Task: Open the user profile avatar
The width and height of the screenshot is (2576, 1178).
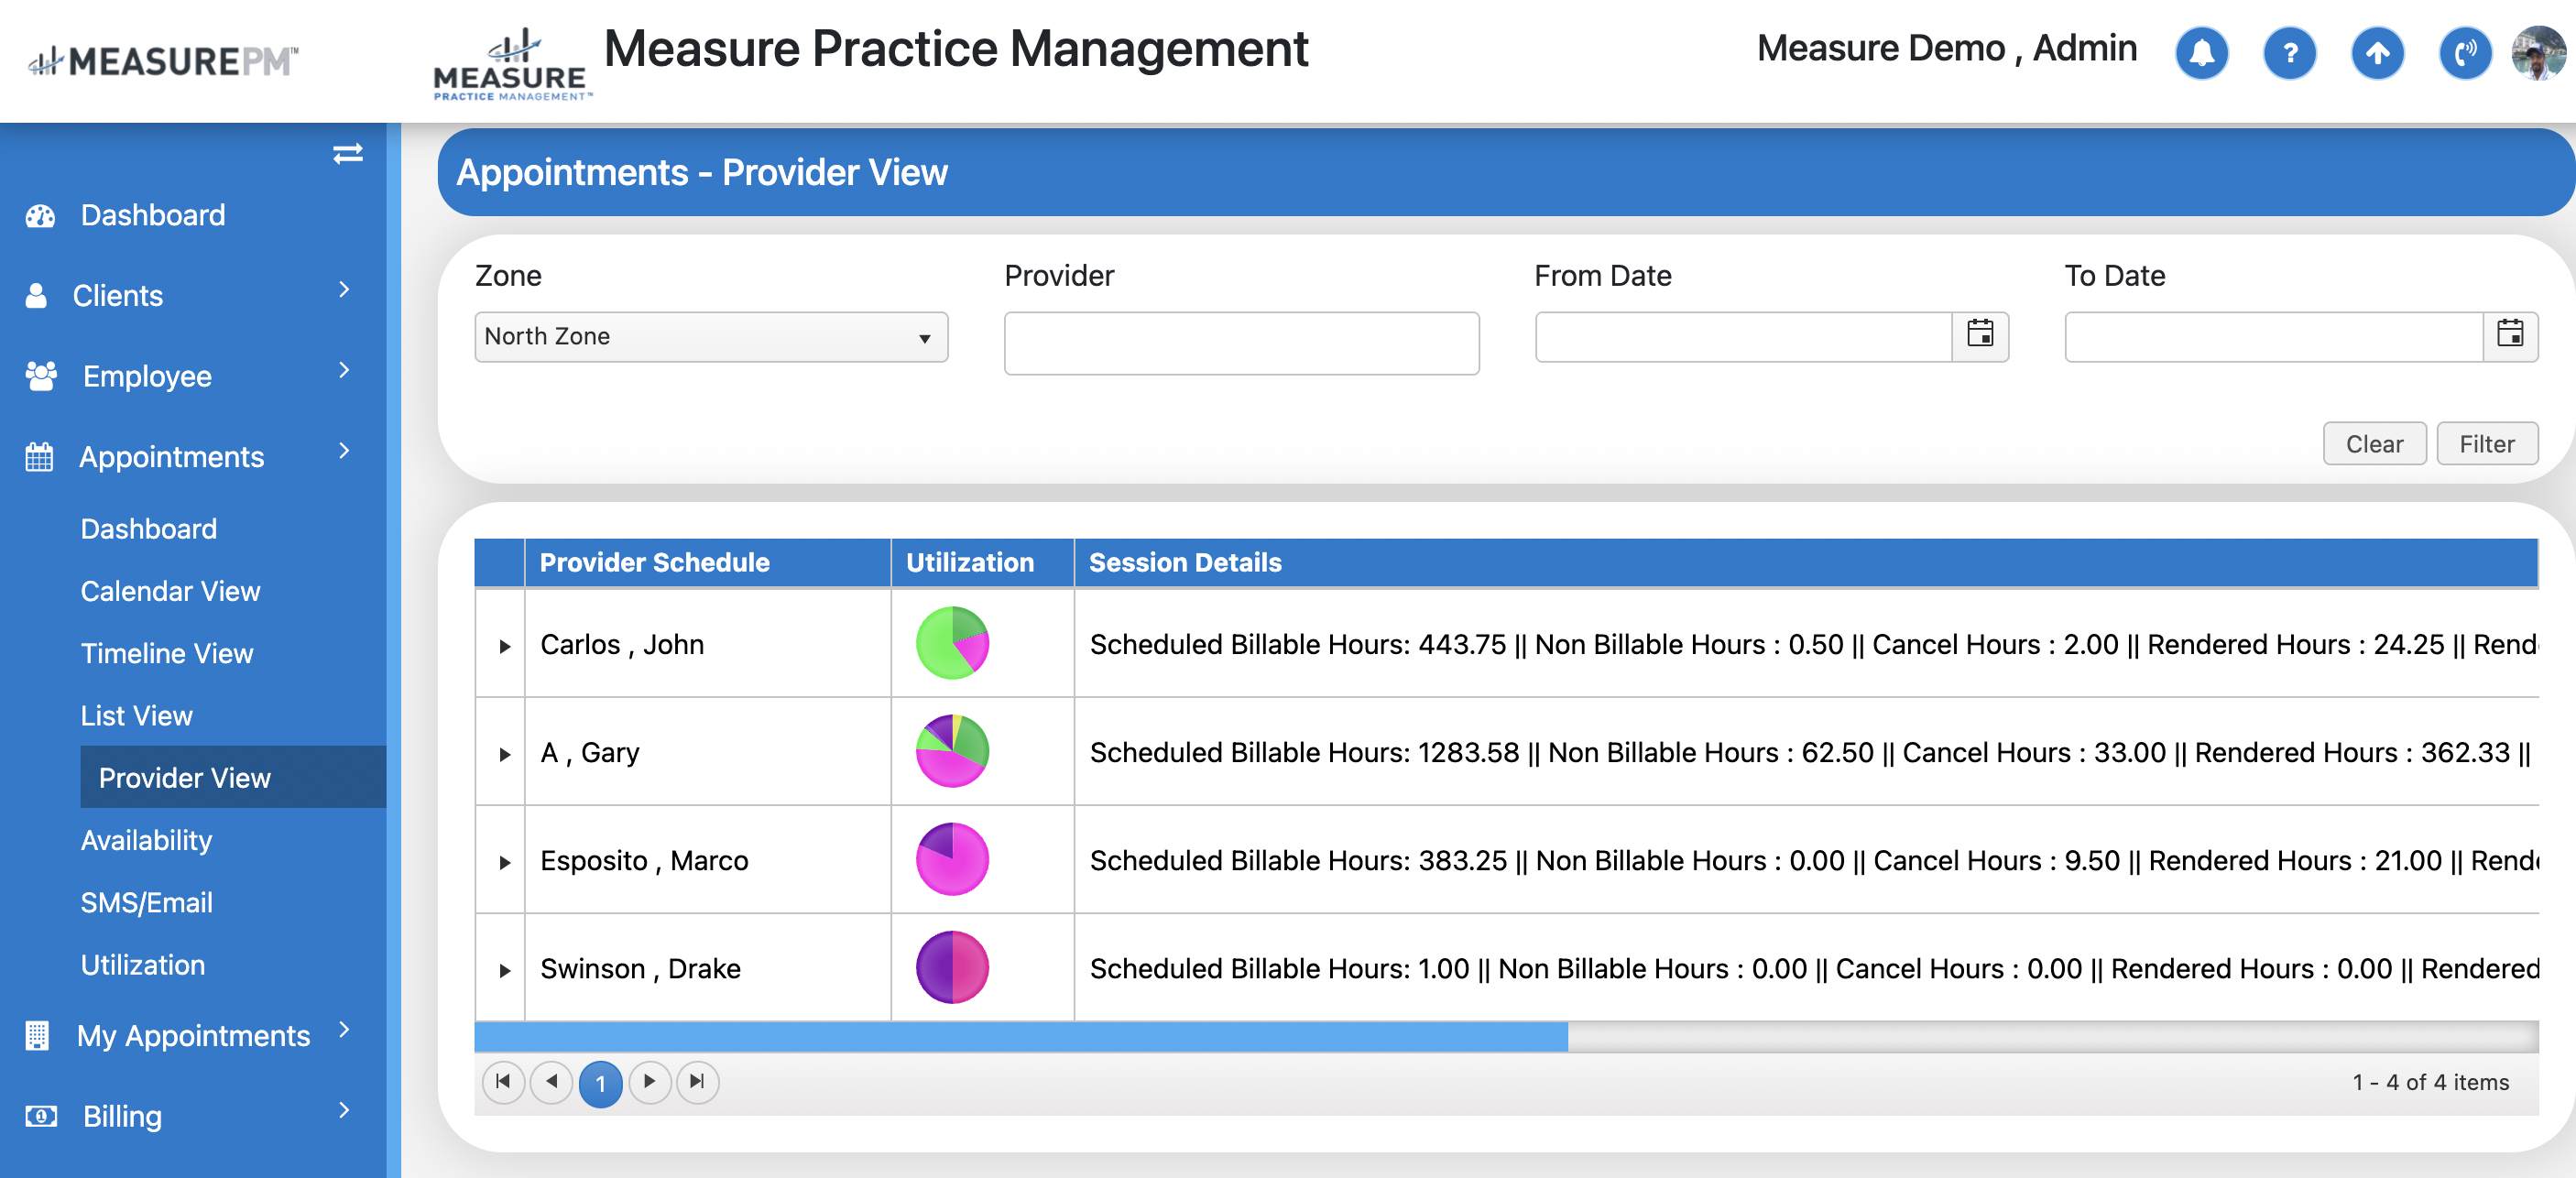Action: tap(2539, 53)
